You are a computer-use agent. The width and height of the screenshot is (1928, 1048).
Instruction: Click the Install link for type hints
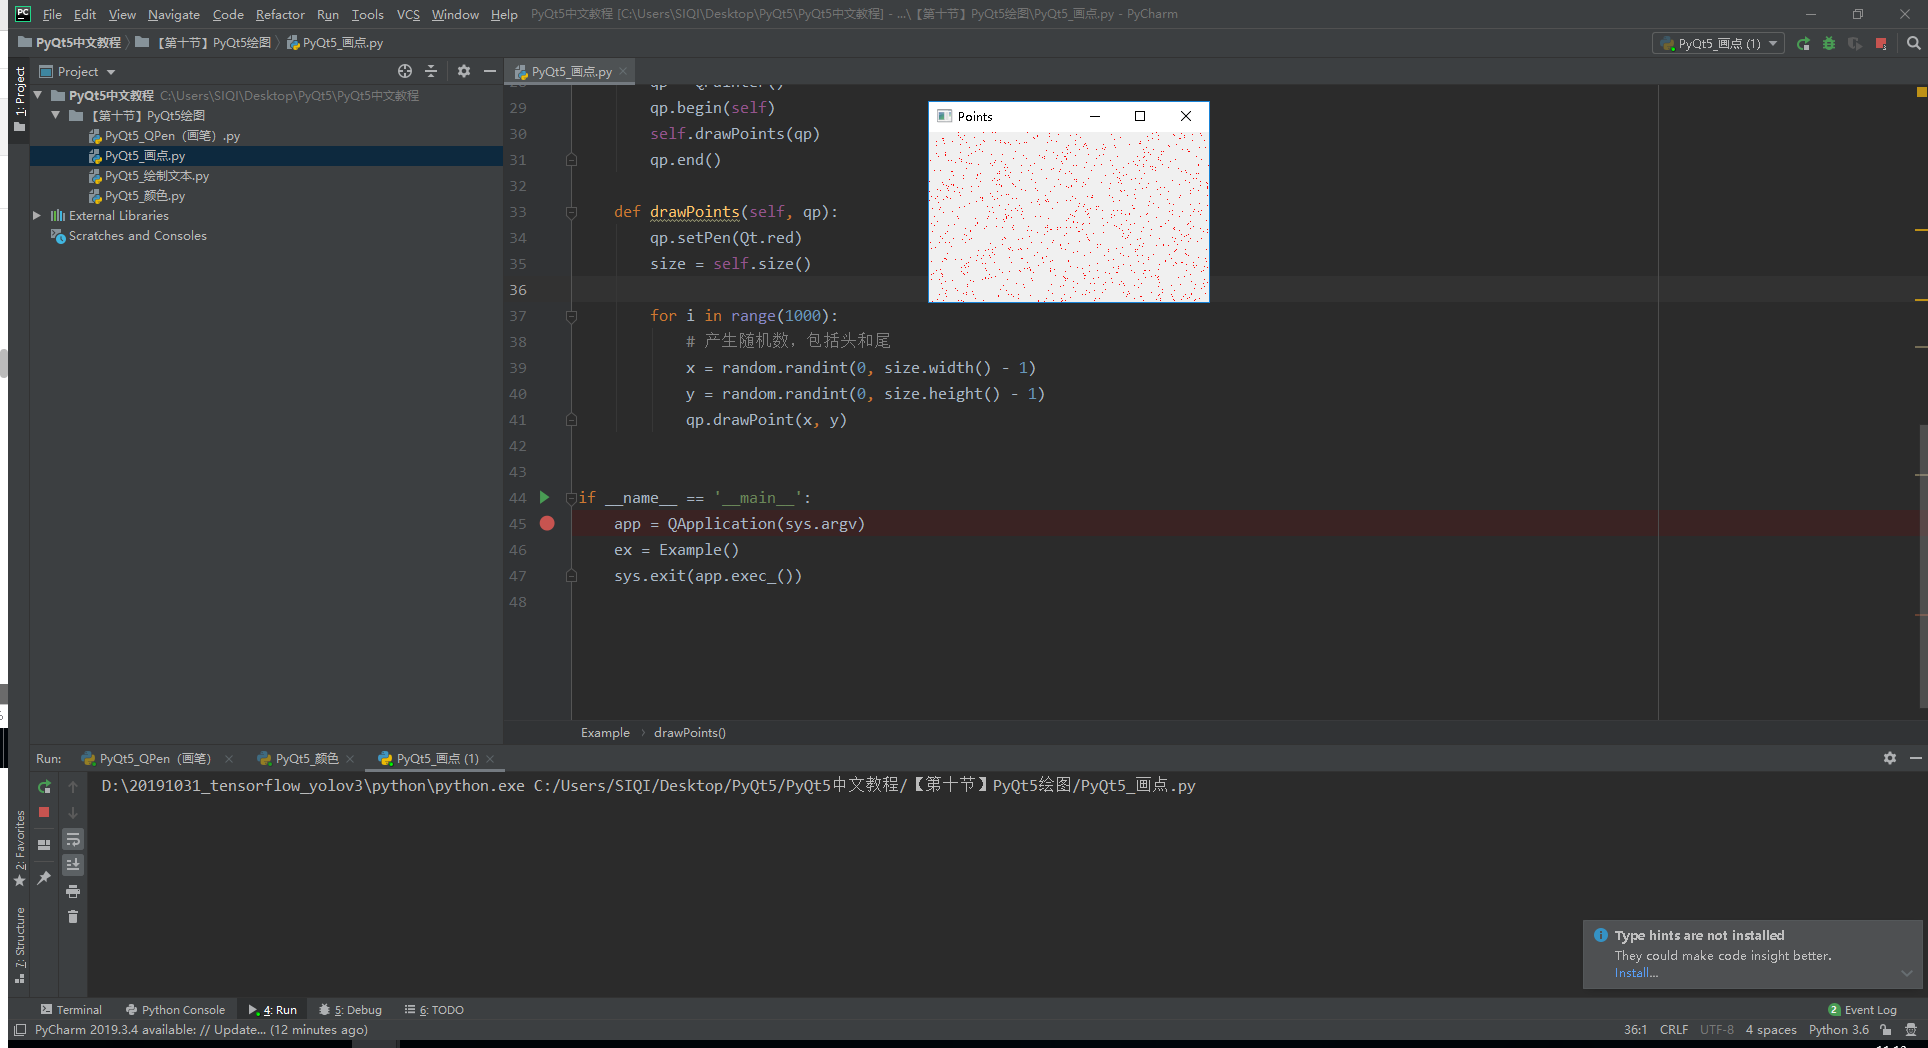click(x=1635, y=973)
